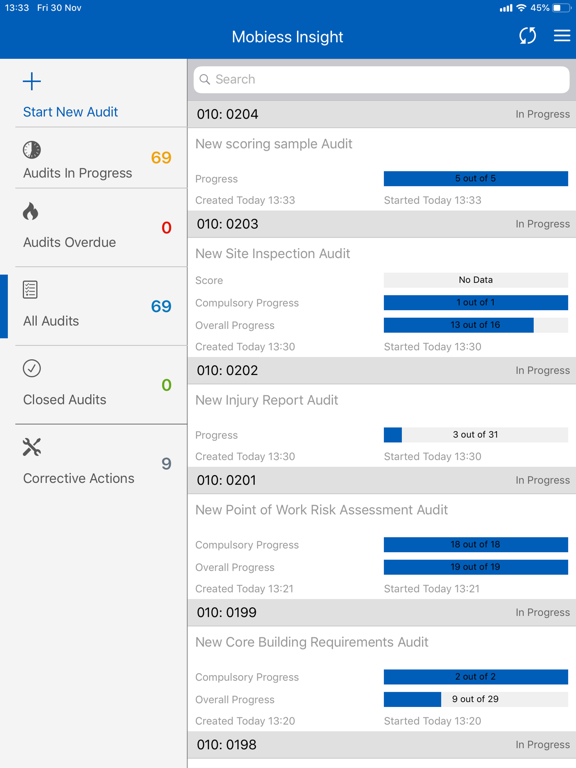This screenshot has width=576, height=768.
Task: Click the 13:33 clock in status bar
Action: pyautogui.click(x=17, y=8)
